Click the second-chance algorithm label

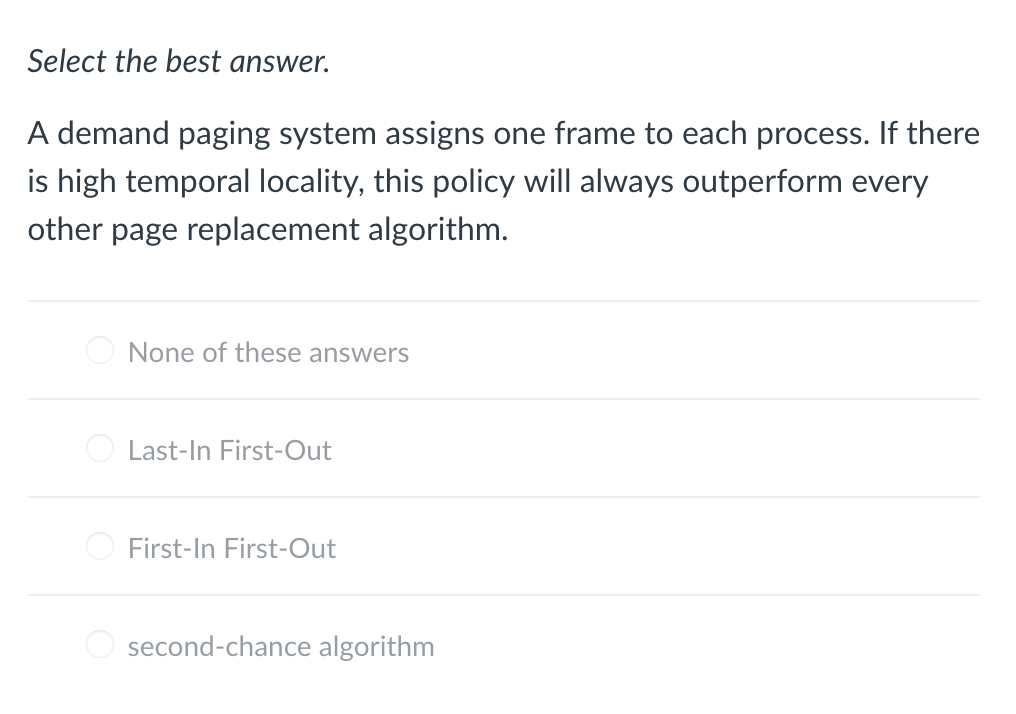(x=281, y=646)
